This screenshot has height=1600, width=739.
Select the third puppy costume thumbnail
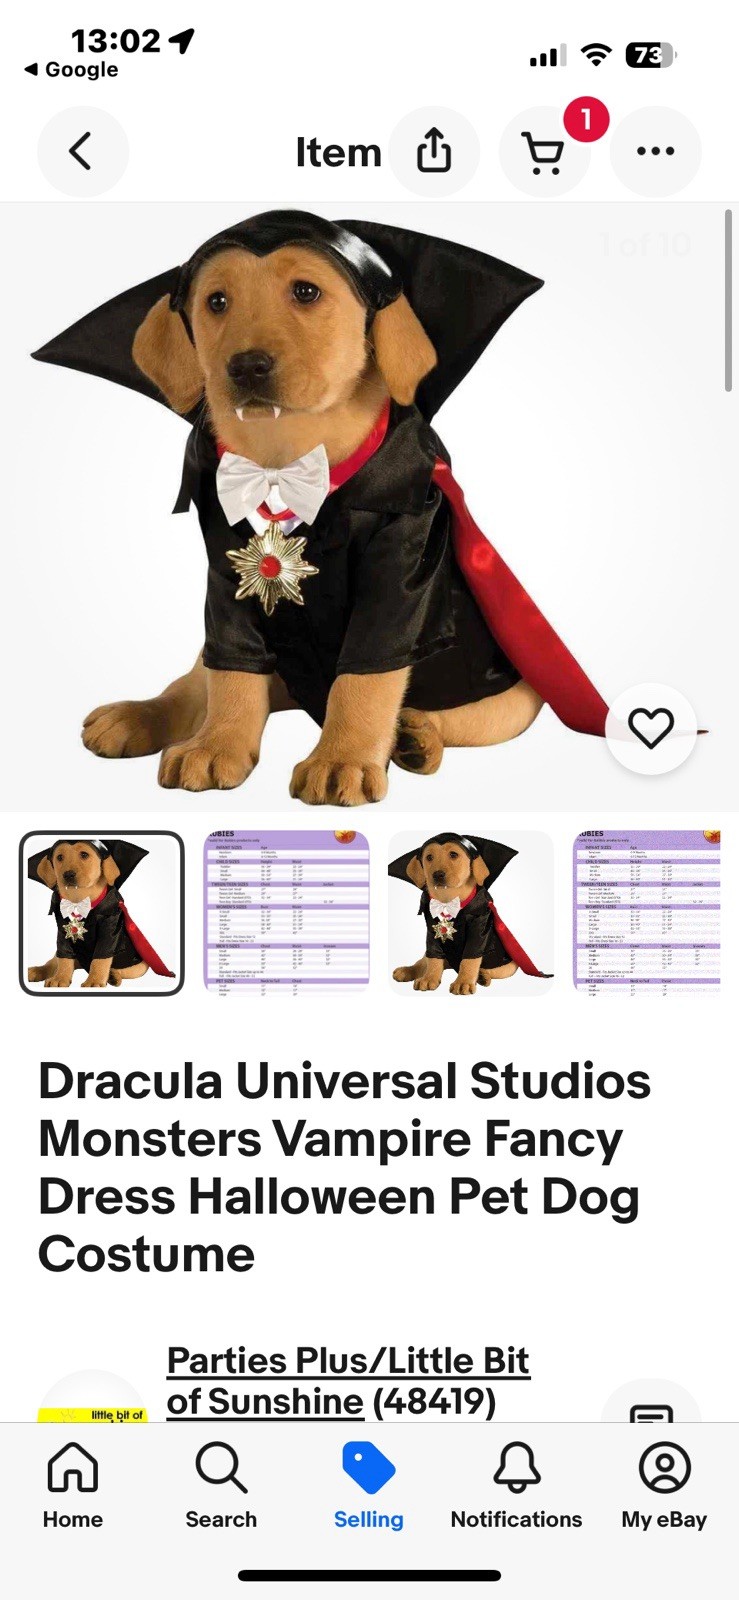[x=471, y=913]
